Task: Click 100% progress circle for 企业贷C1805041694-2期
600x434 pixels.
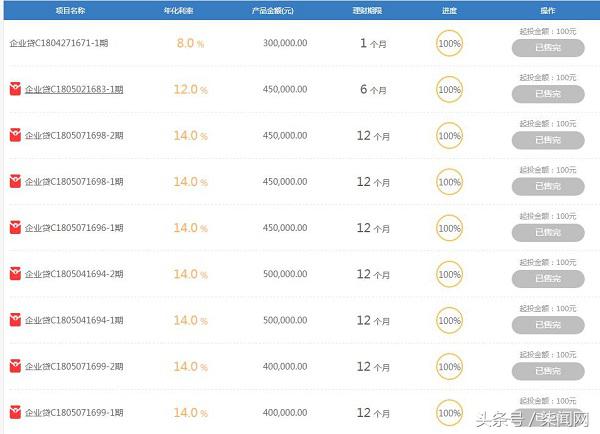Action: tap(449, 274)
